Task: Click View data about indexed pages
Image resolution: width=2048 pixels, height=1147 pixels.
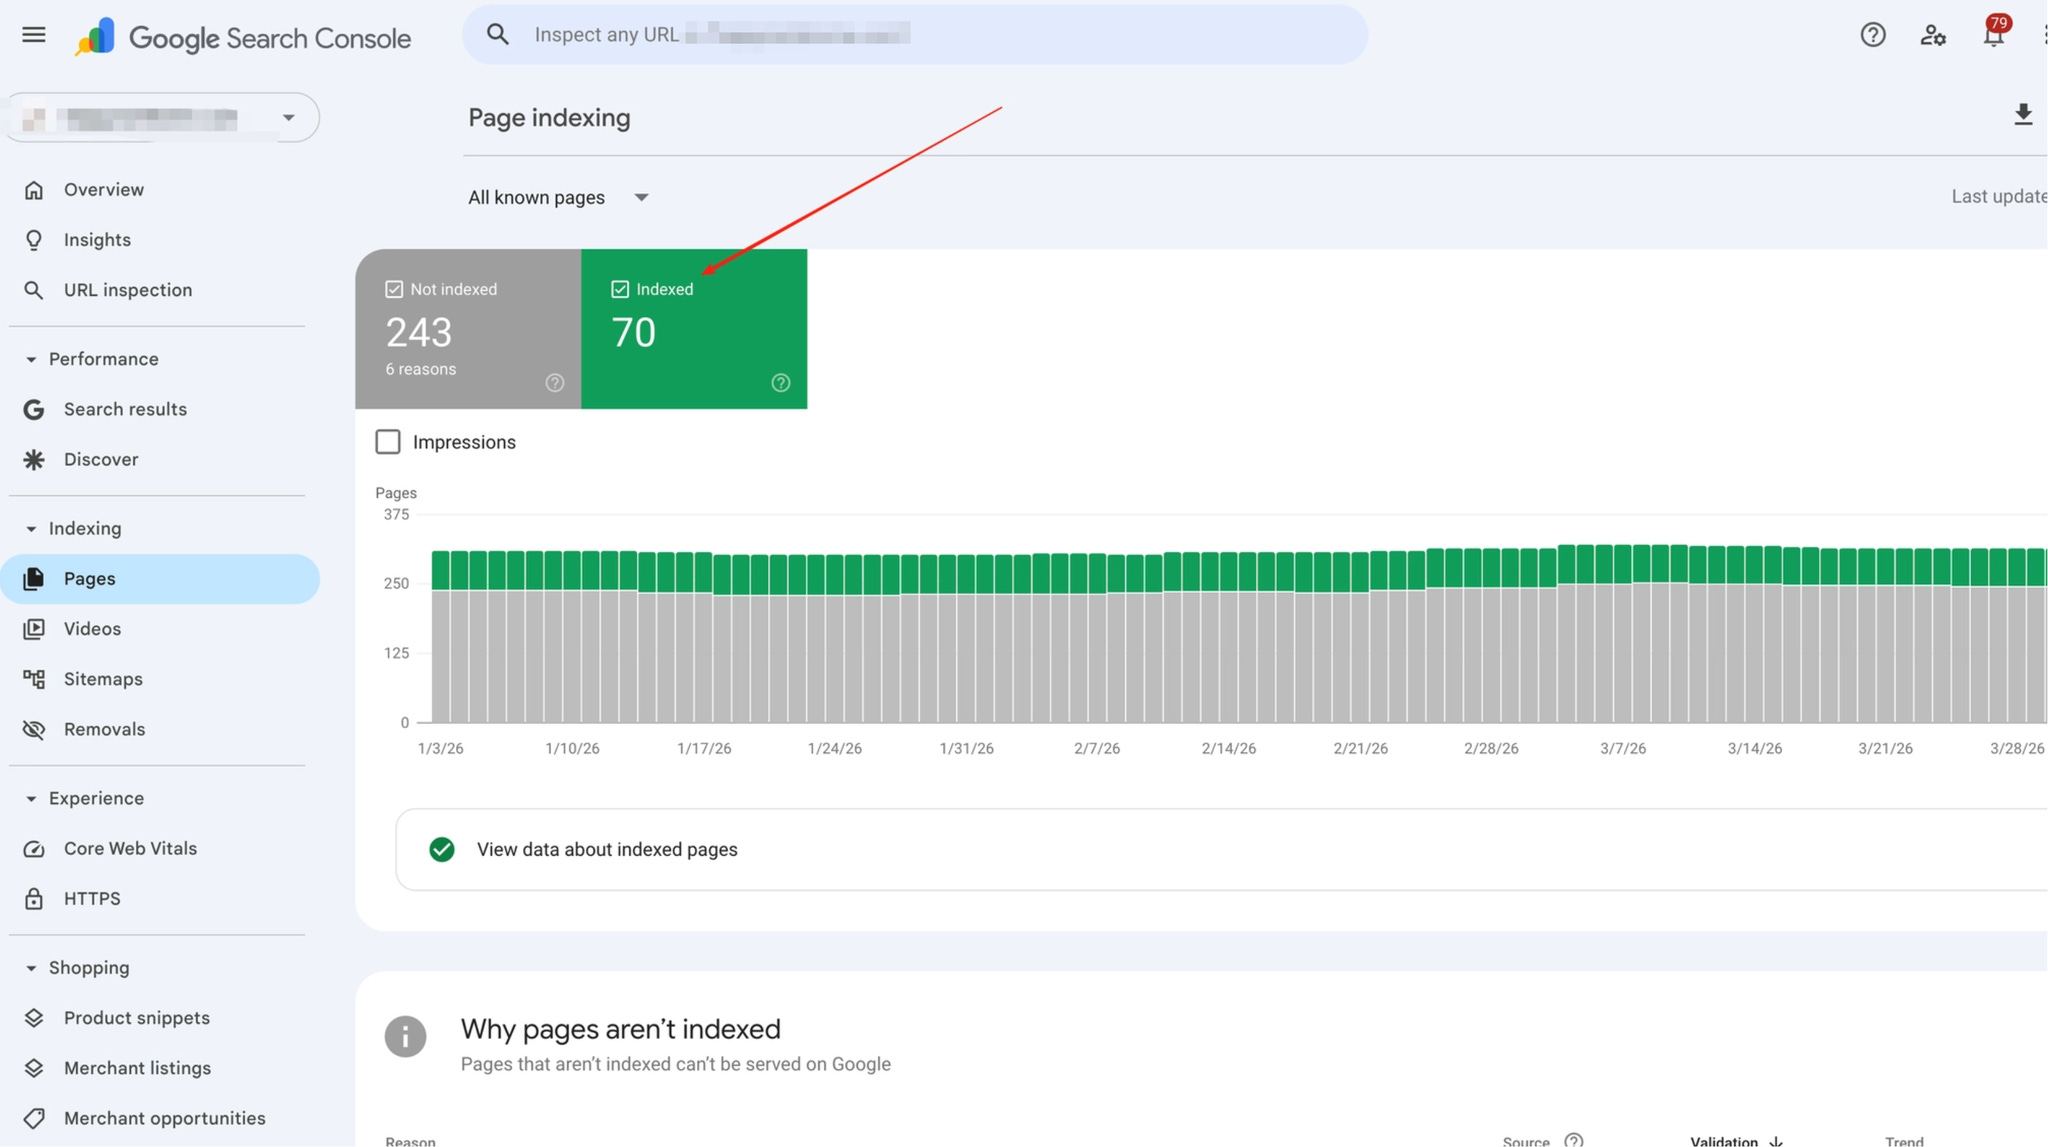Action: click(607, 849)
